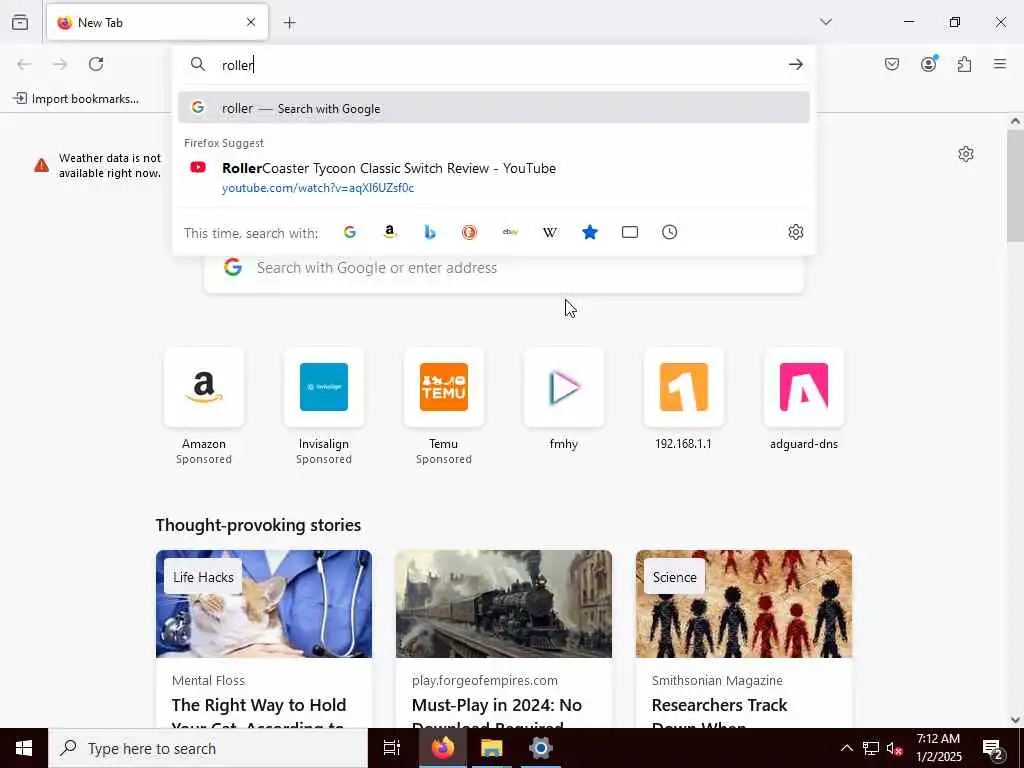Screen dimensions: 1024x768
Task: Click Import bookmarks in bookmarks toolbar
Action: pyautogui.click(x=76, y=99)
